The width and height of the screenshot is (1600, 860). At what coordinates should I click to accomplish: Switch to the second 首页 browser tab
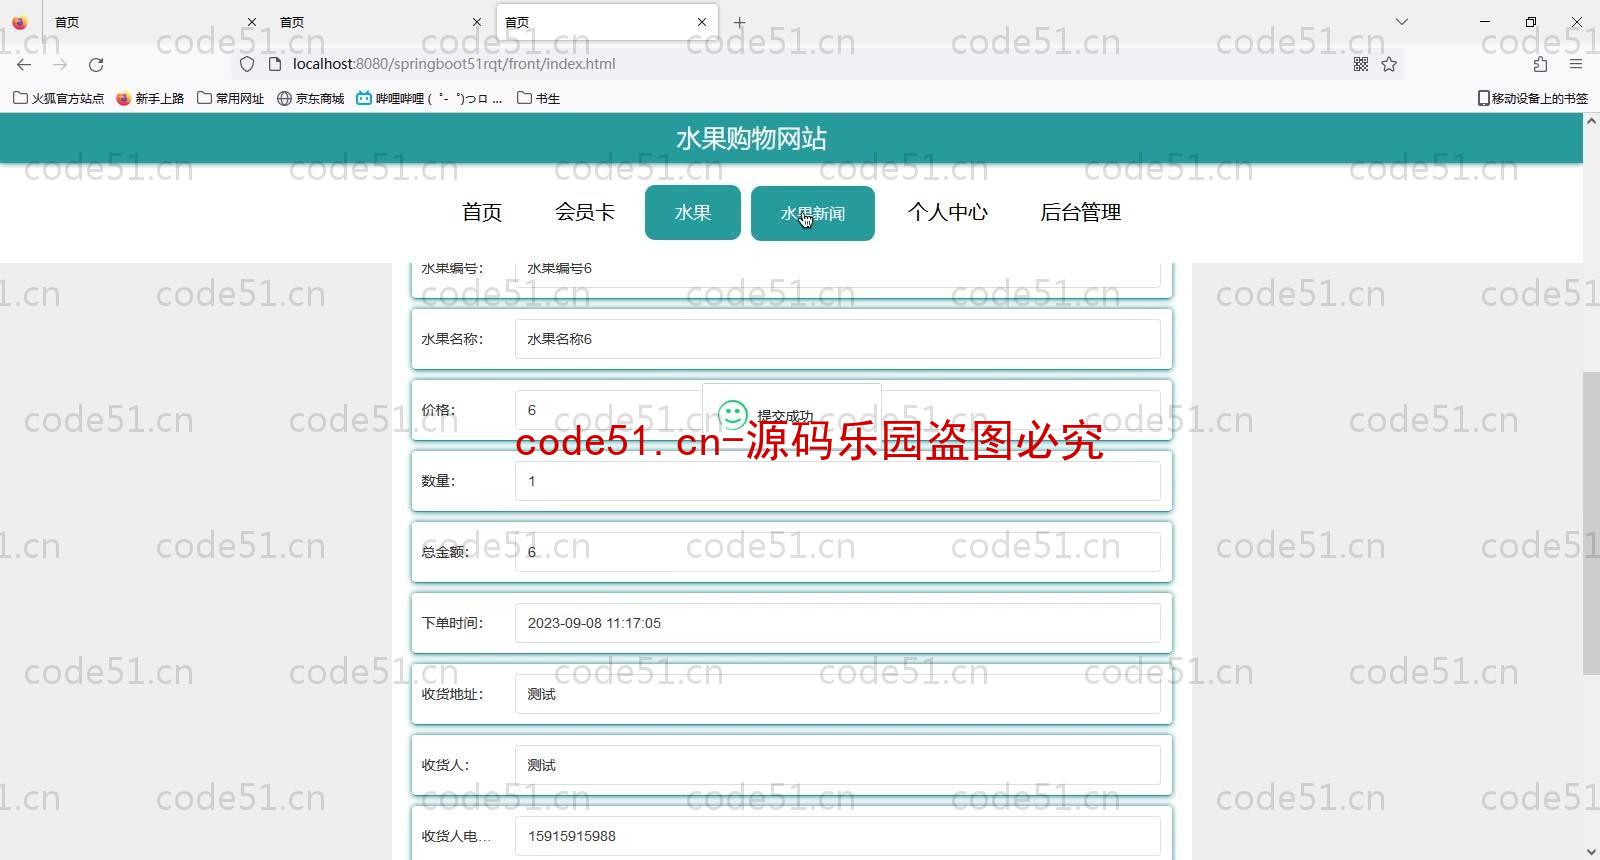pyautogui.click(x=380, y=22)
